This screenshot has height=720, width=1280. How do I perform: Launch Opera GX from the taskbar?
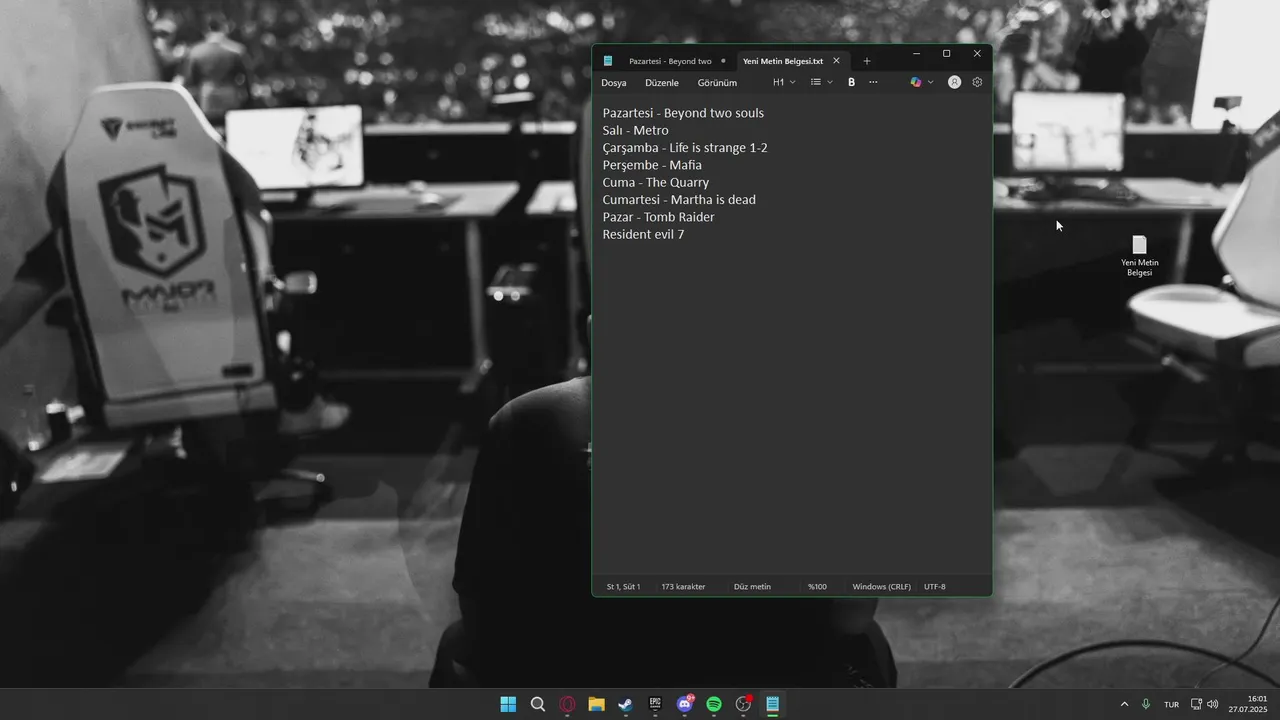click(567, 704)
